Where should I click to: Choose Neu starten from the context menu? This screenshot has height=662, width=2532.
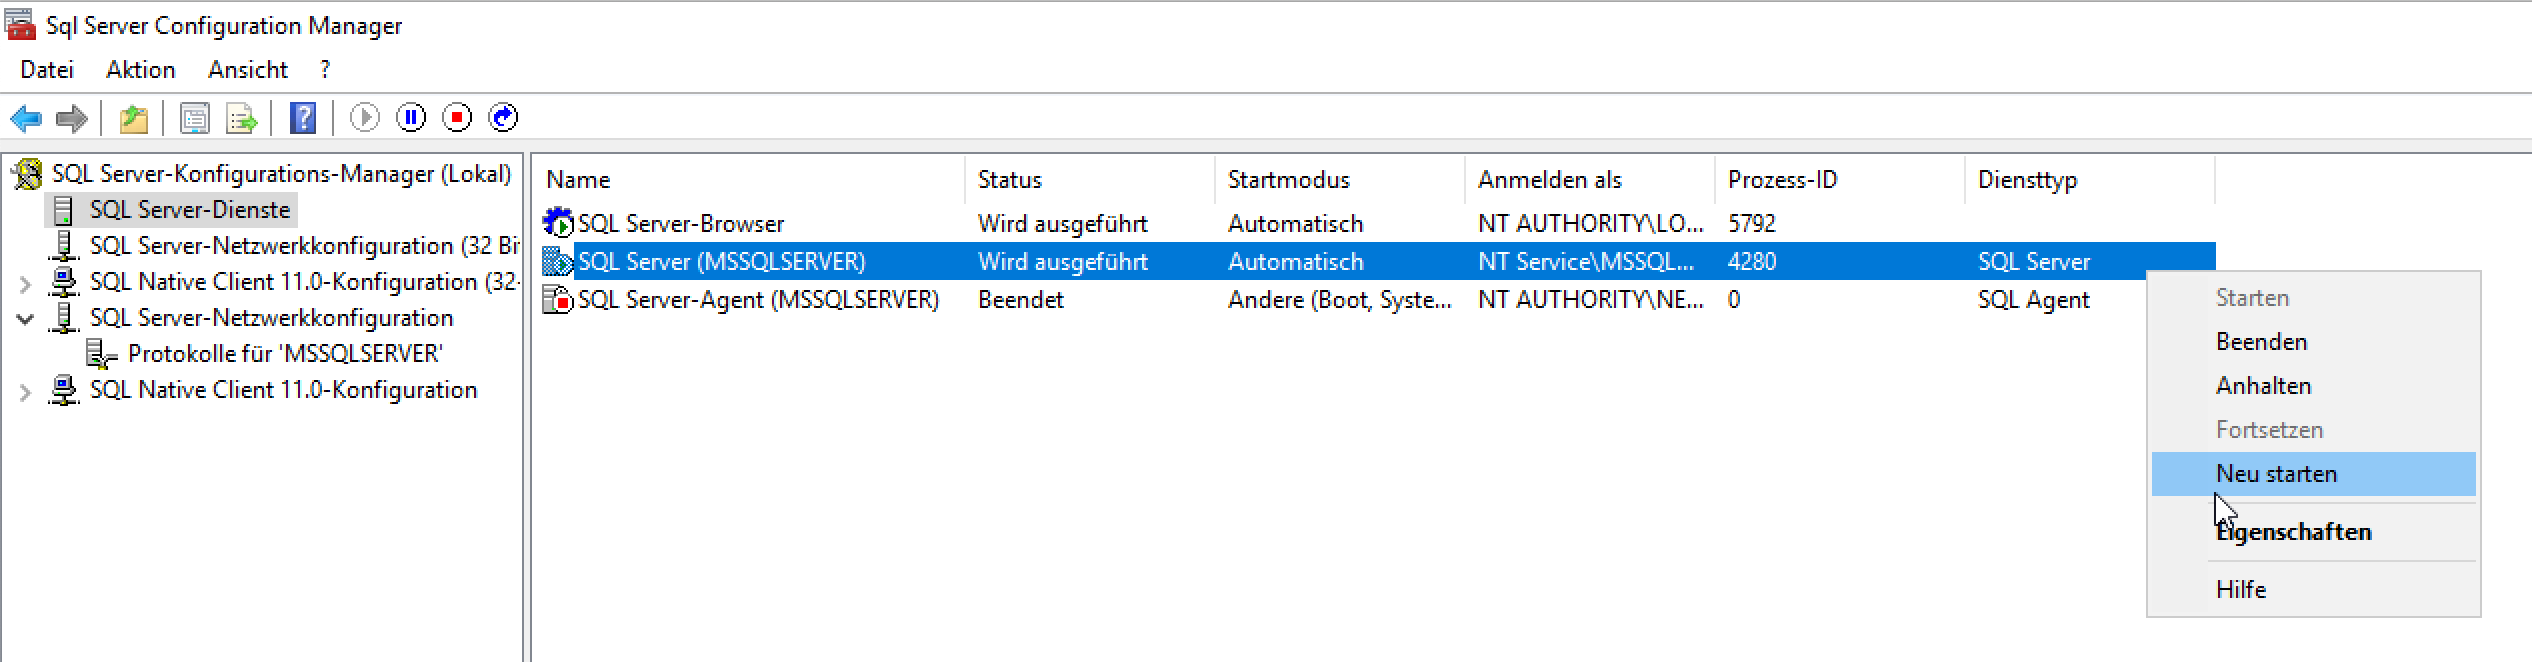coord(2276,474)
